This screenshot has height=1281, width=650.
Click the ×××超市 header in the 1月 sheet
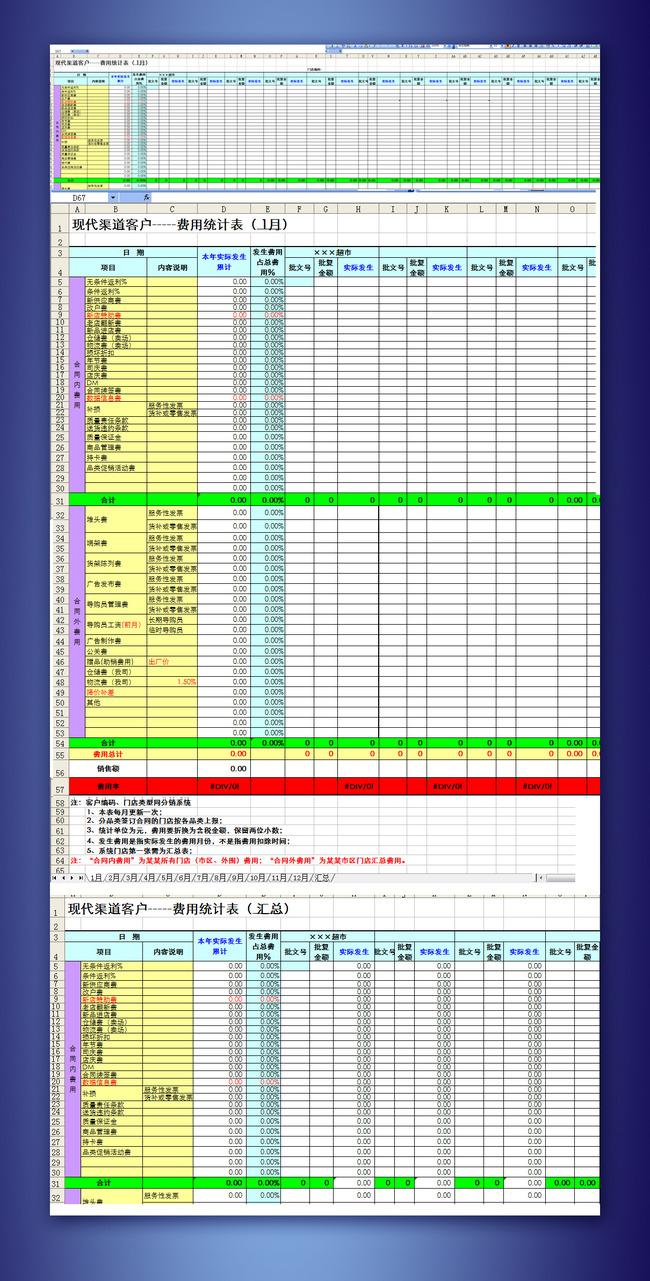pos(331,253)
